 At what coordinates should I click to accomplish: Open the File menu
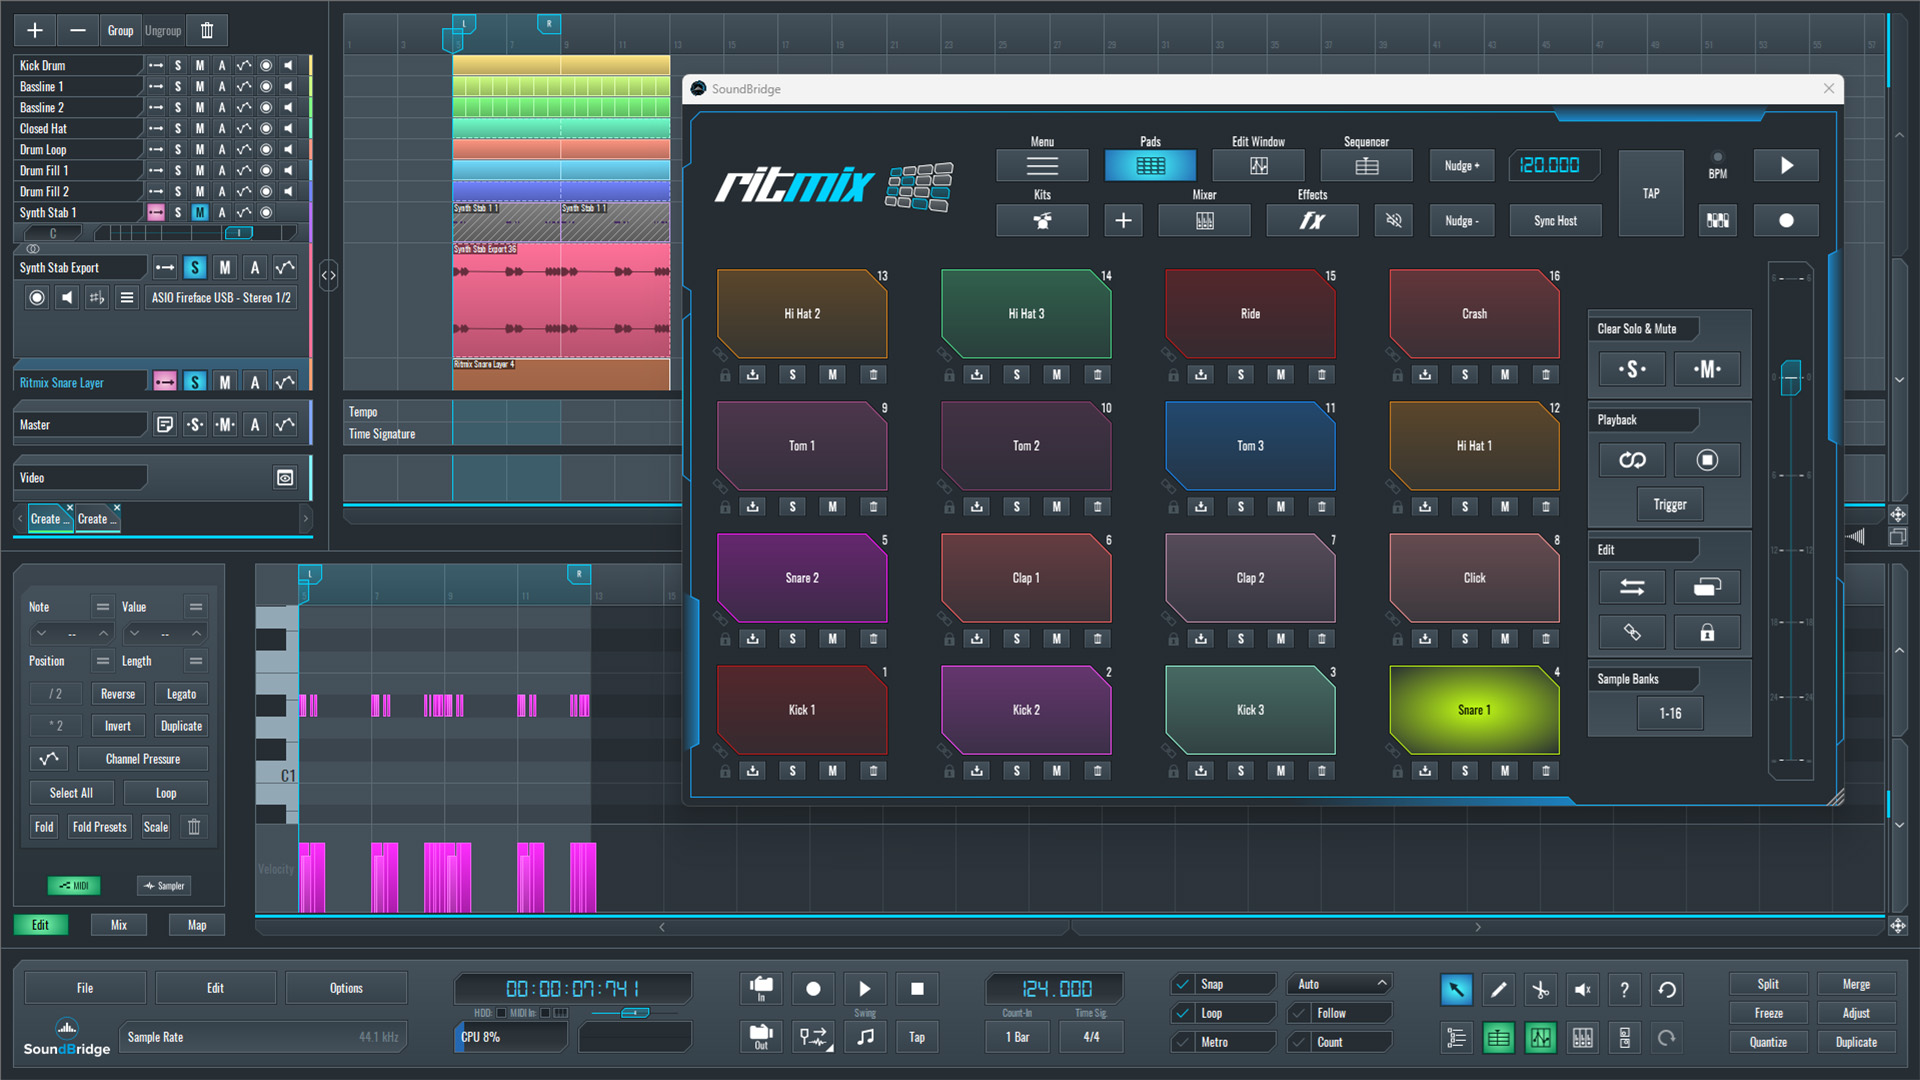pyautogui.click(x=85, y=988)
